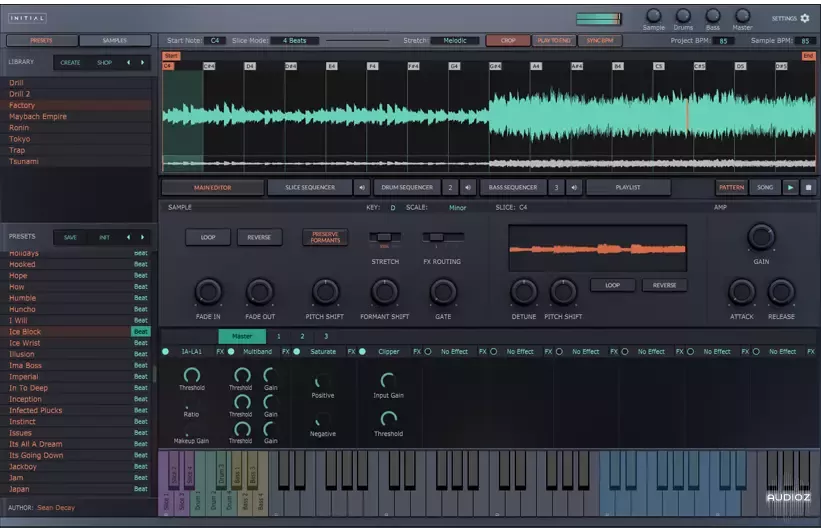Select the Master FX tab

click(x=242, y=336)
